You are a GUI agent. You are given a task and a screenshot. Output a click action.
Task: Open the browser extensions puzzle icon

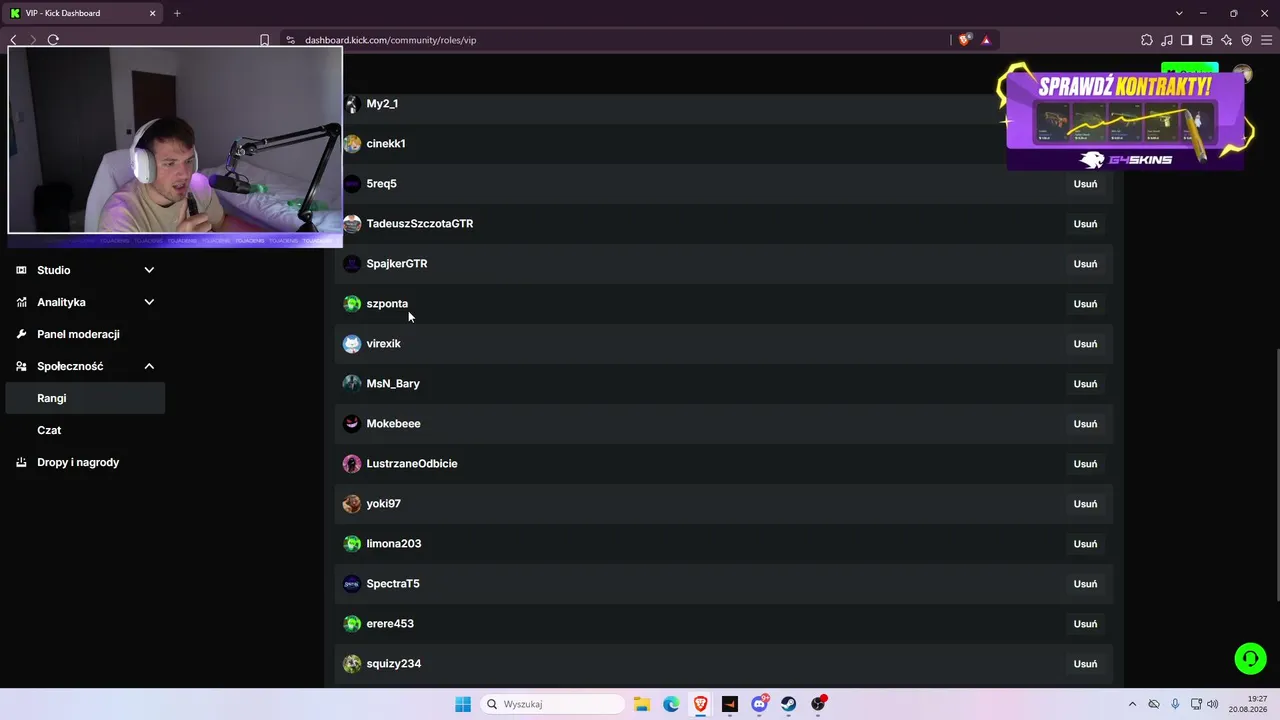pos(1147,40)
